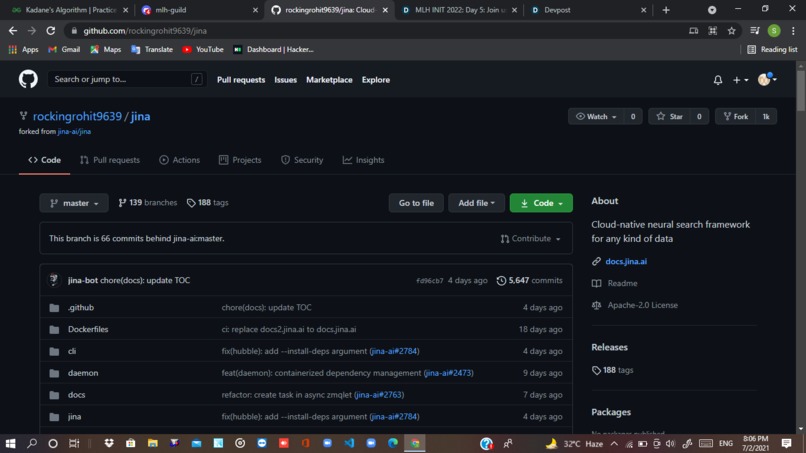
Task: Open the master branch selector
Action: (74, 203)
